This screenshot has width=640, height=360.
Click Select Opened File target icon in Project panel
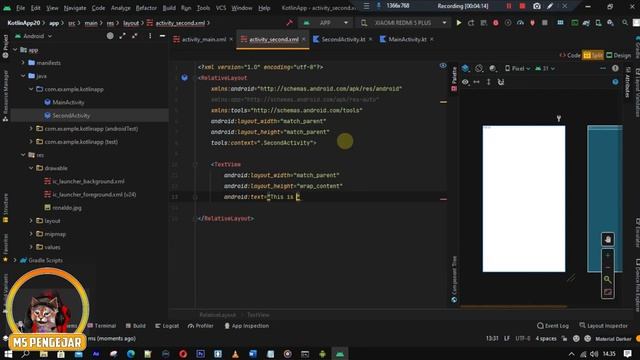click(x=110, y=36)
